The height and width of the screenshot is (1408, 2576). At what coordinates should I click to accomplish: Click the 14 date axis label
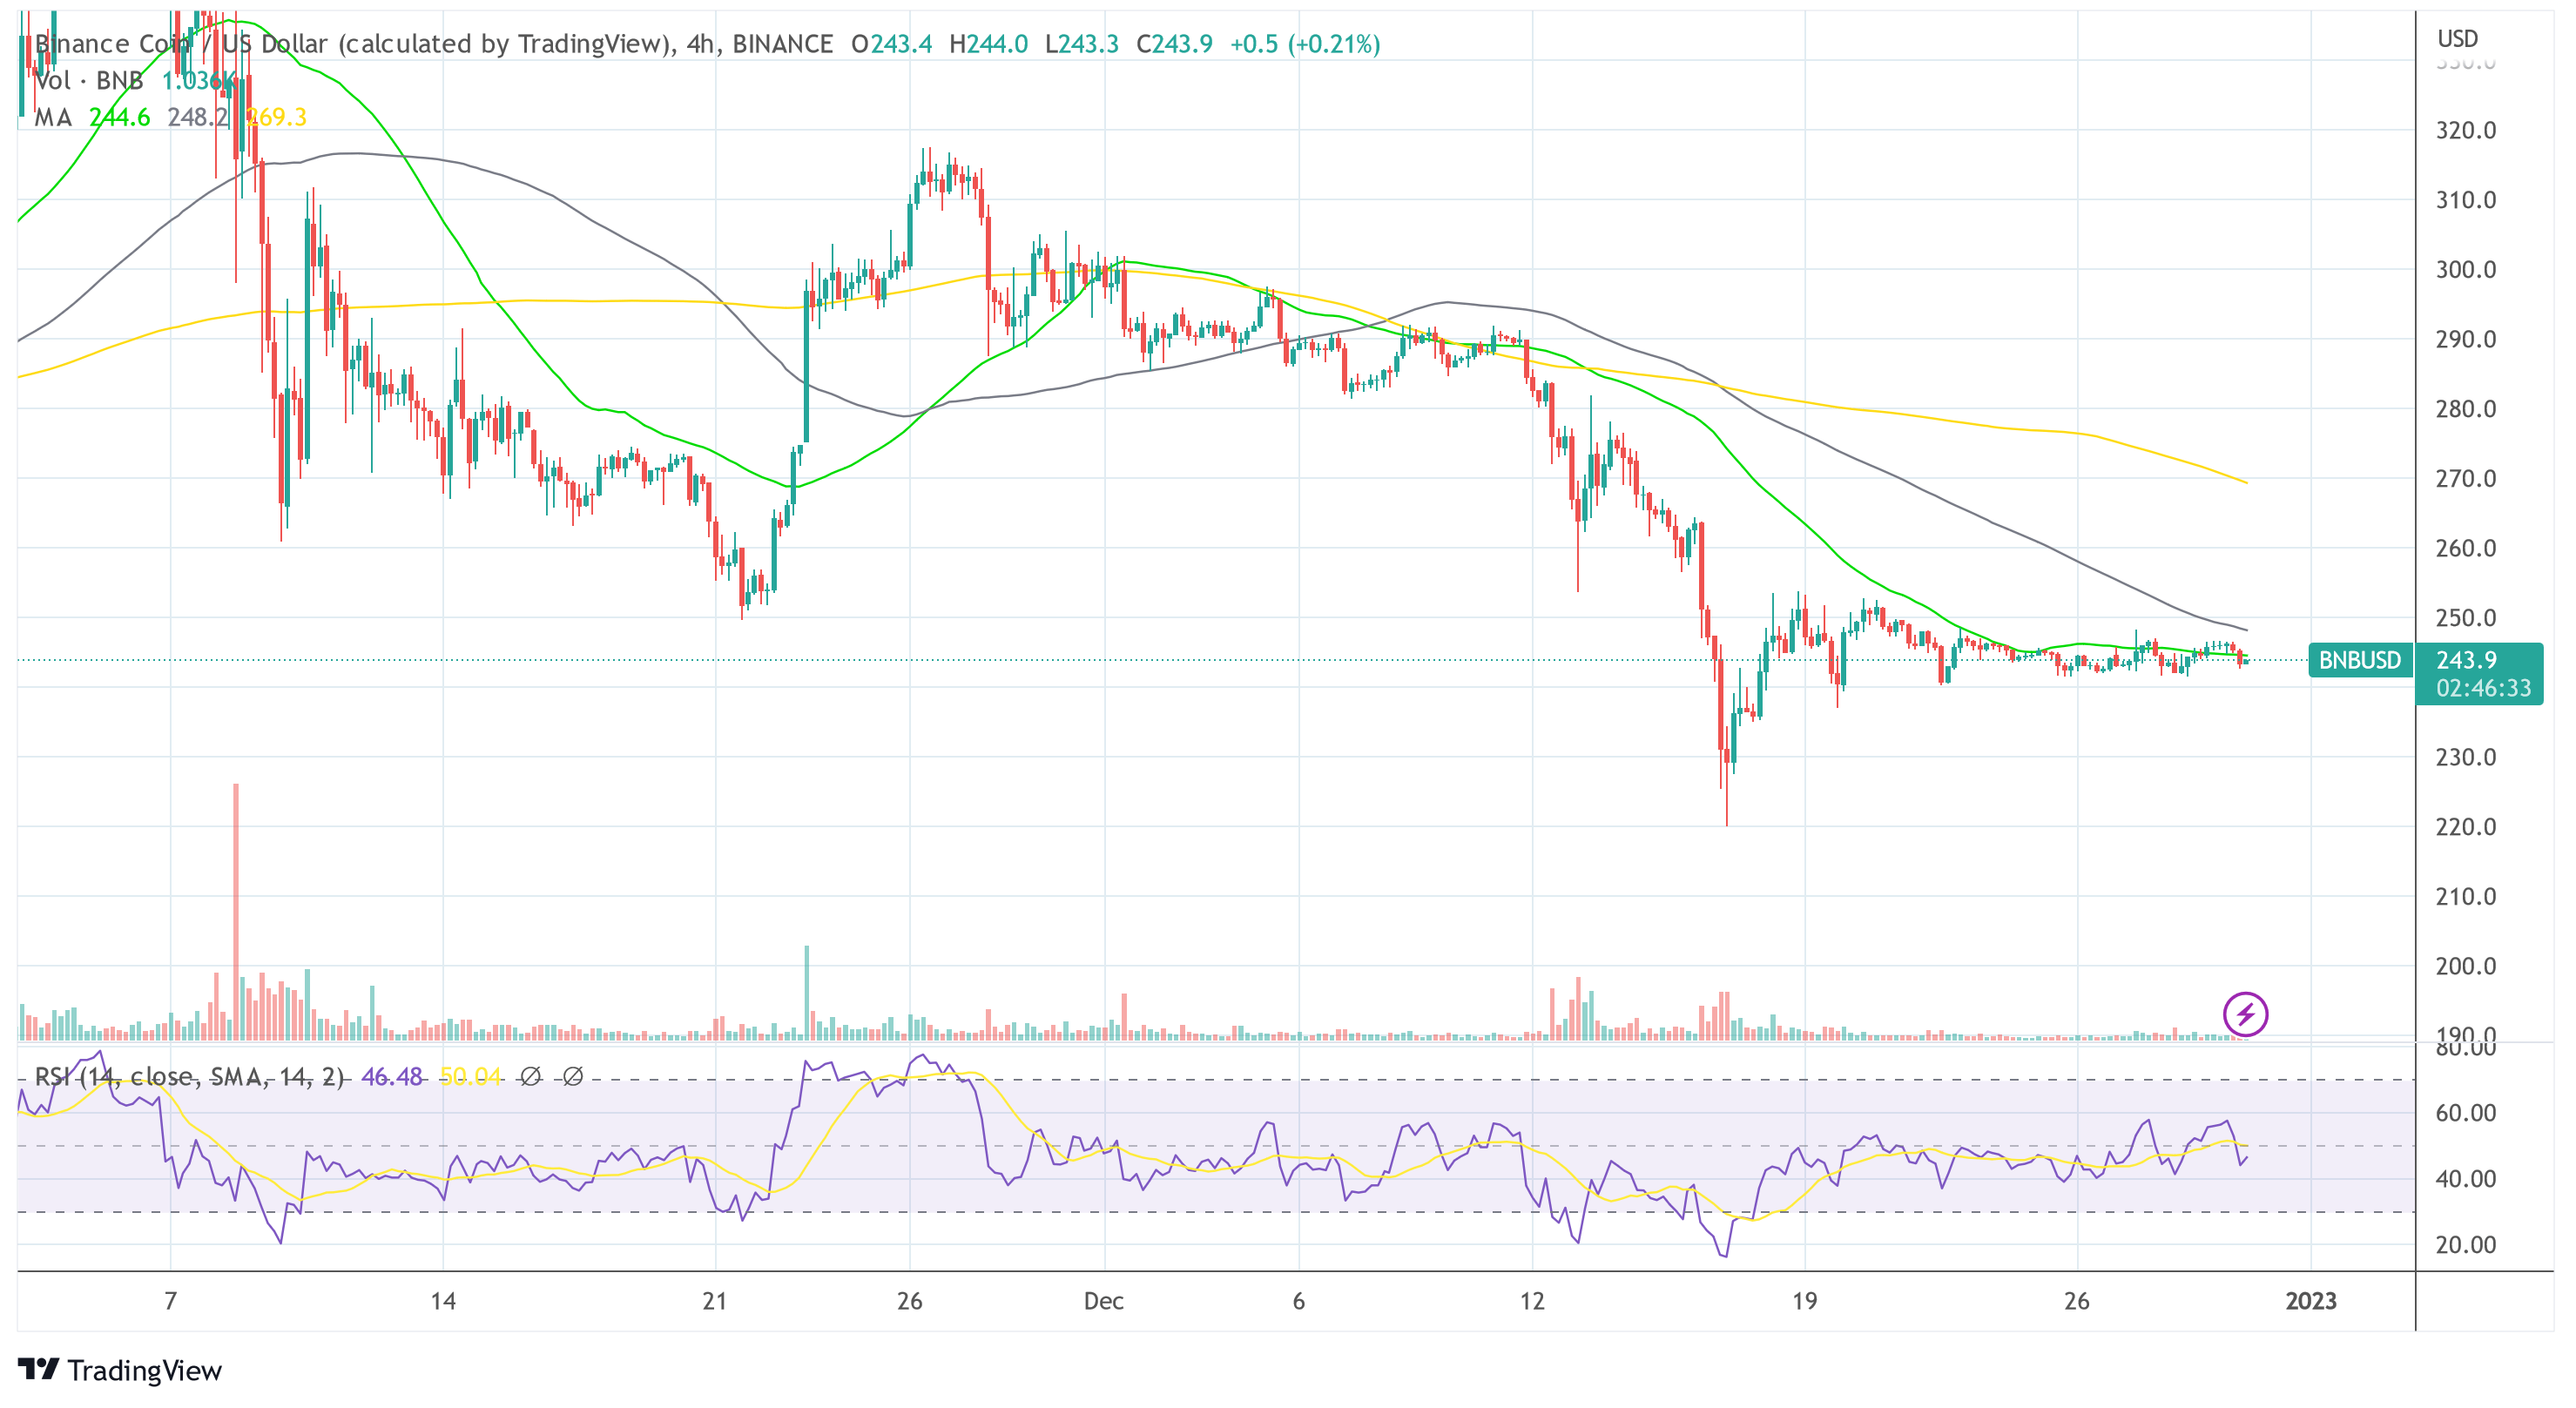(x=443, y=1301)
